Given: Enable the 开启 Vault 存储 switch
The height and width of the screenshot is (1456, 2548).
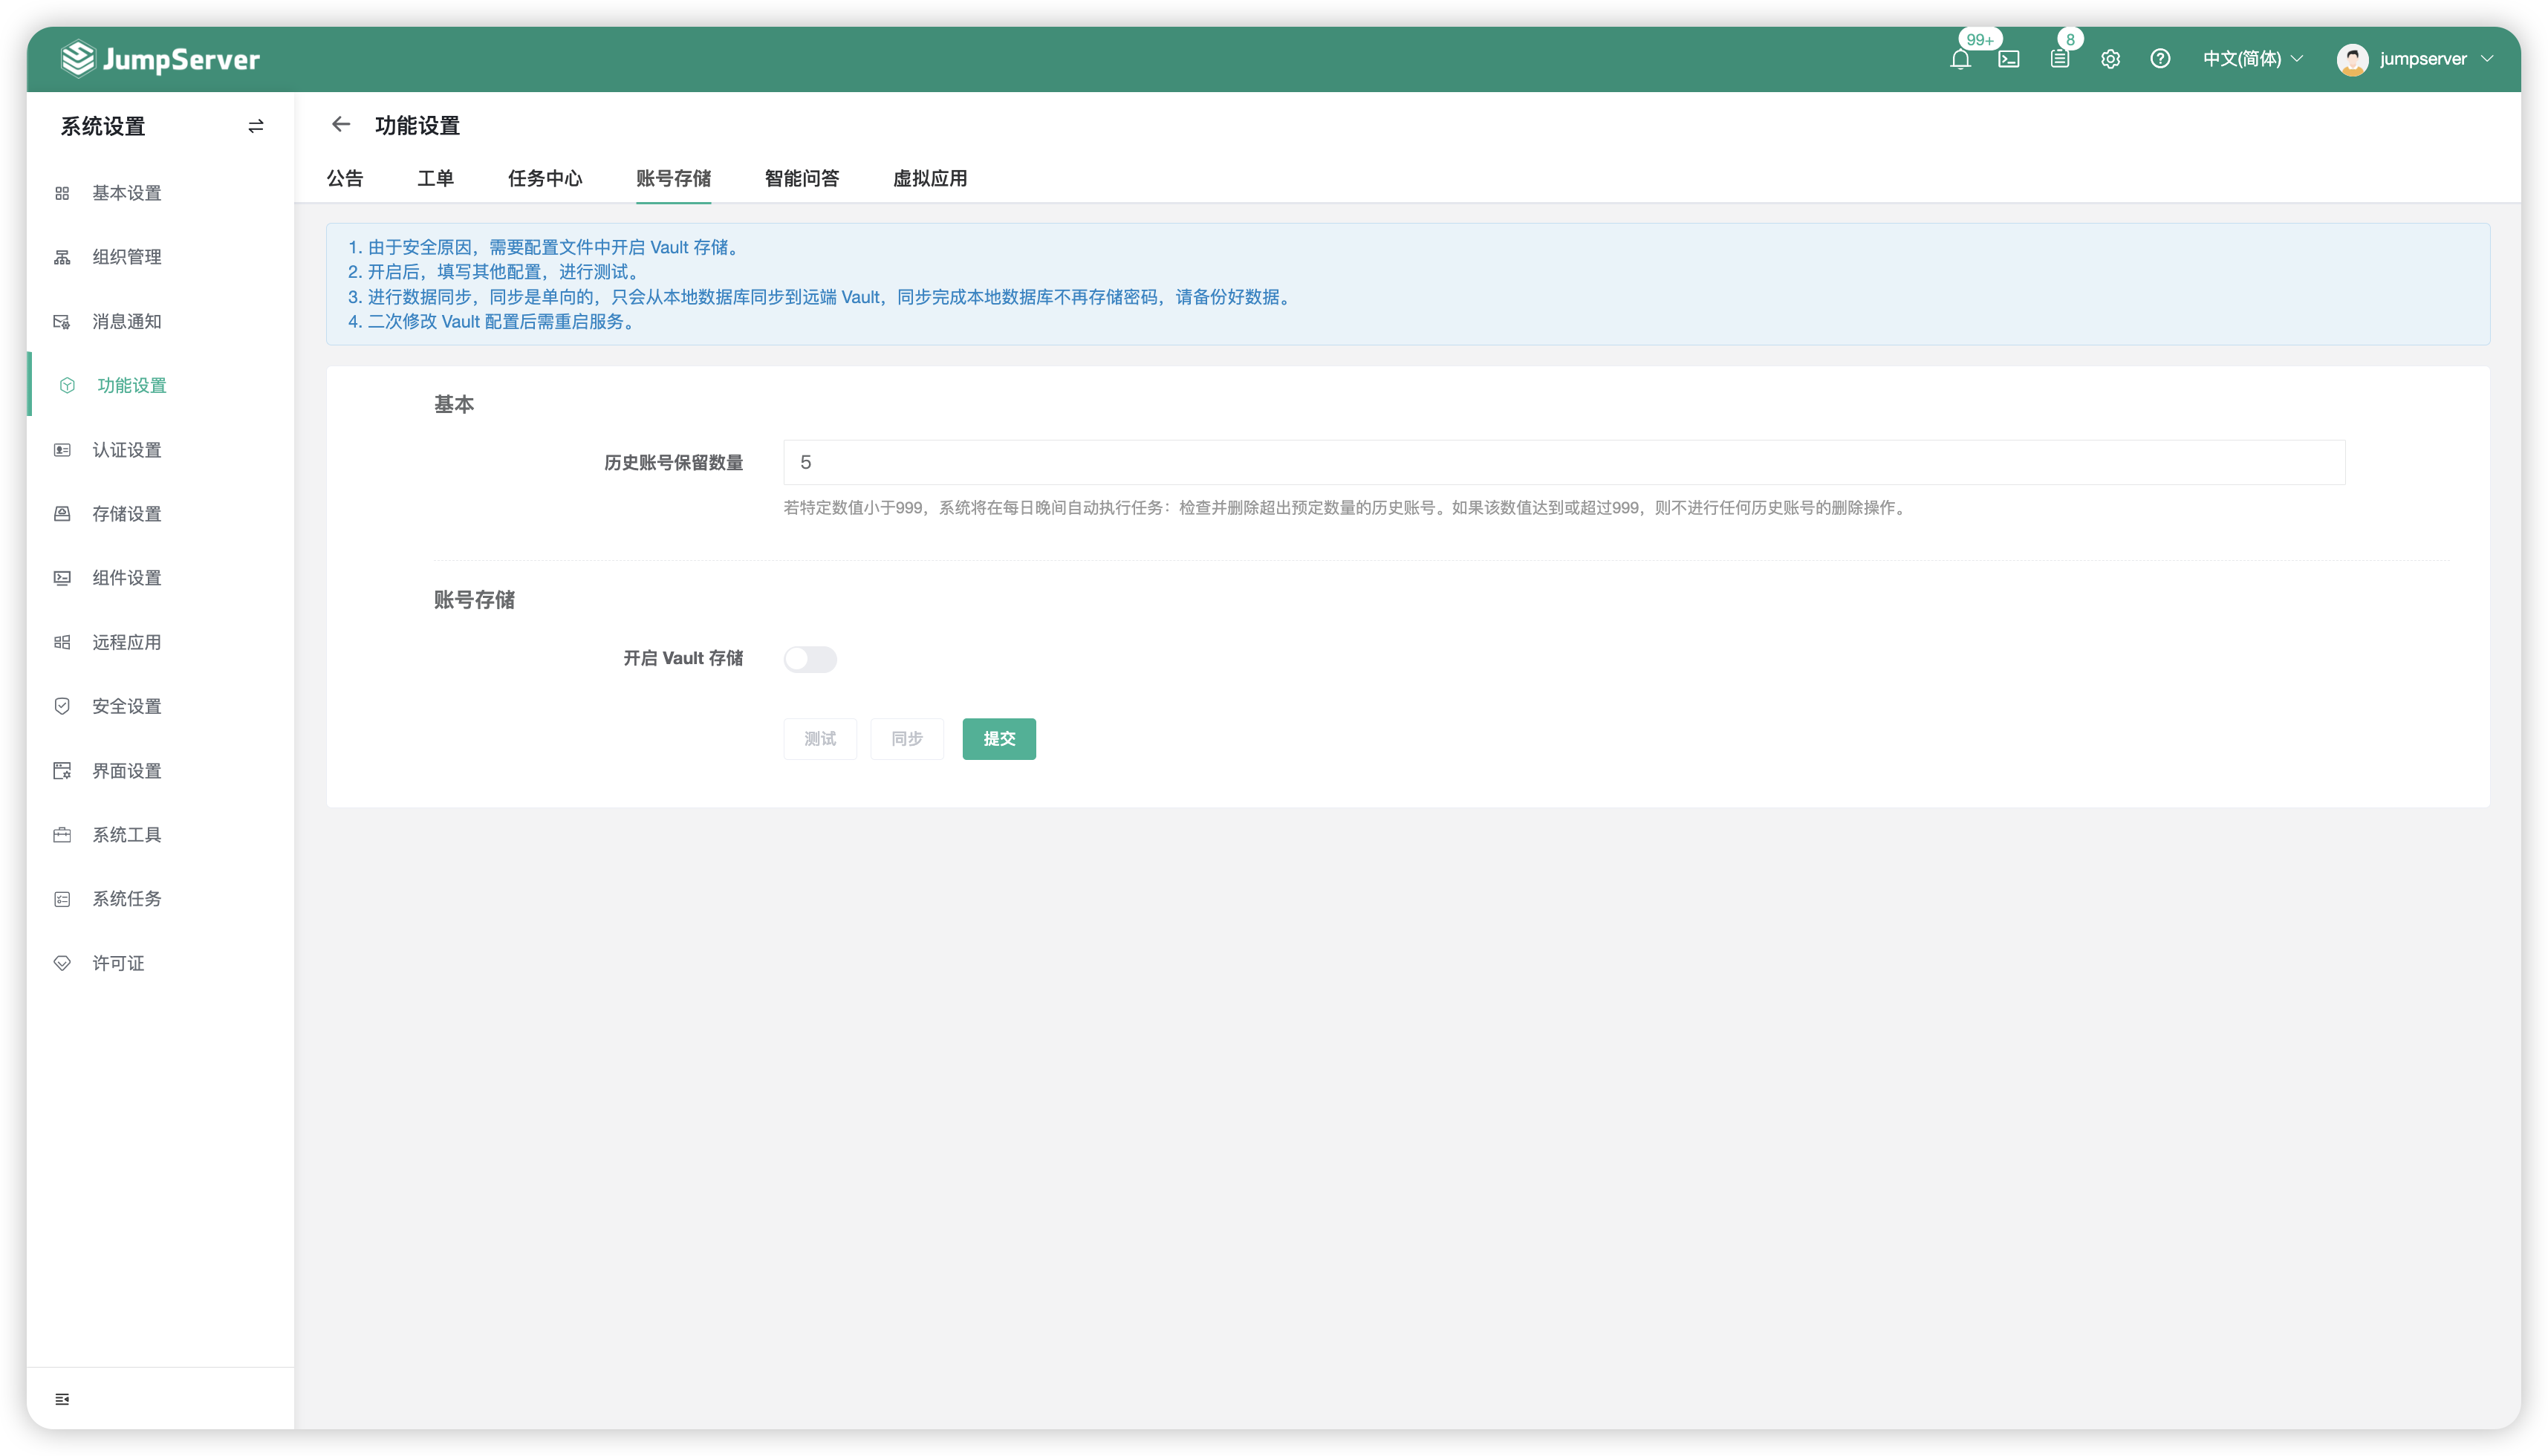Looking at the screenshot, I should [x=810, y=659].
